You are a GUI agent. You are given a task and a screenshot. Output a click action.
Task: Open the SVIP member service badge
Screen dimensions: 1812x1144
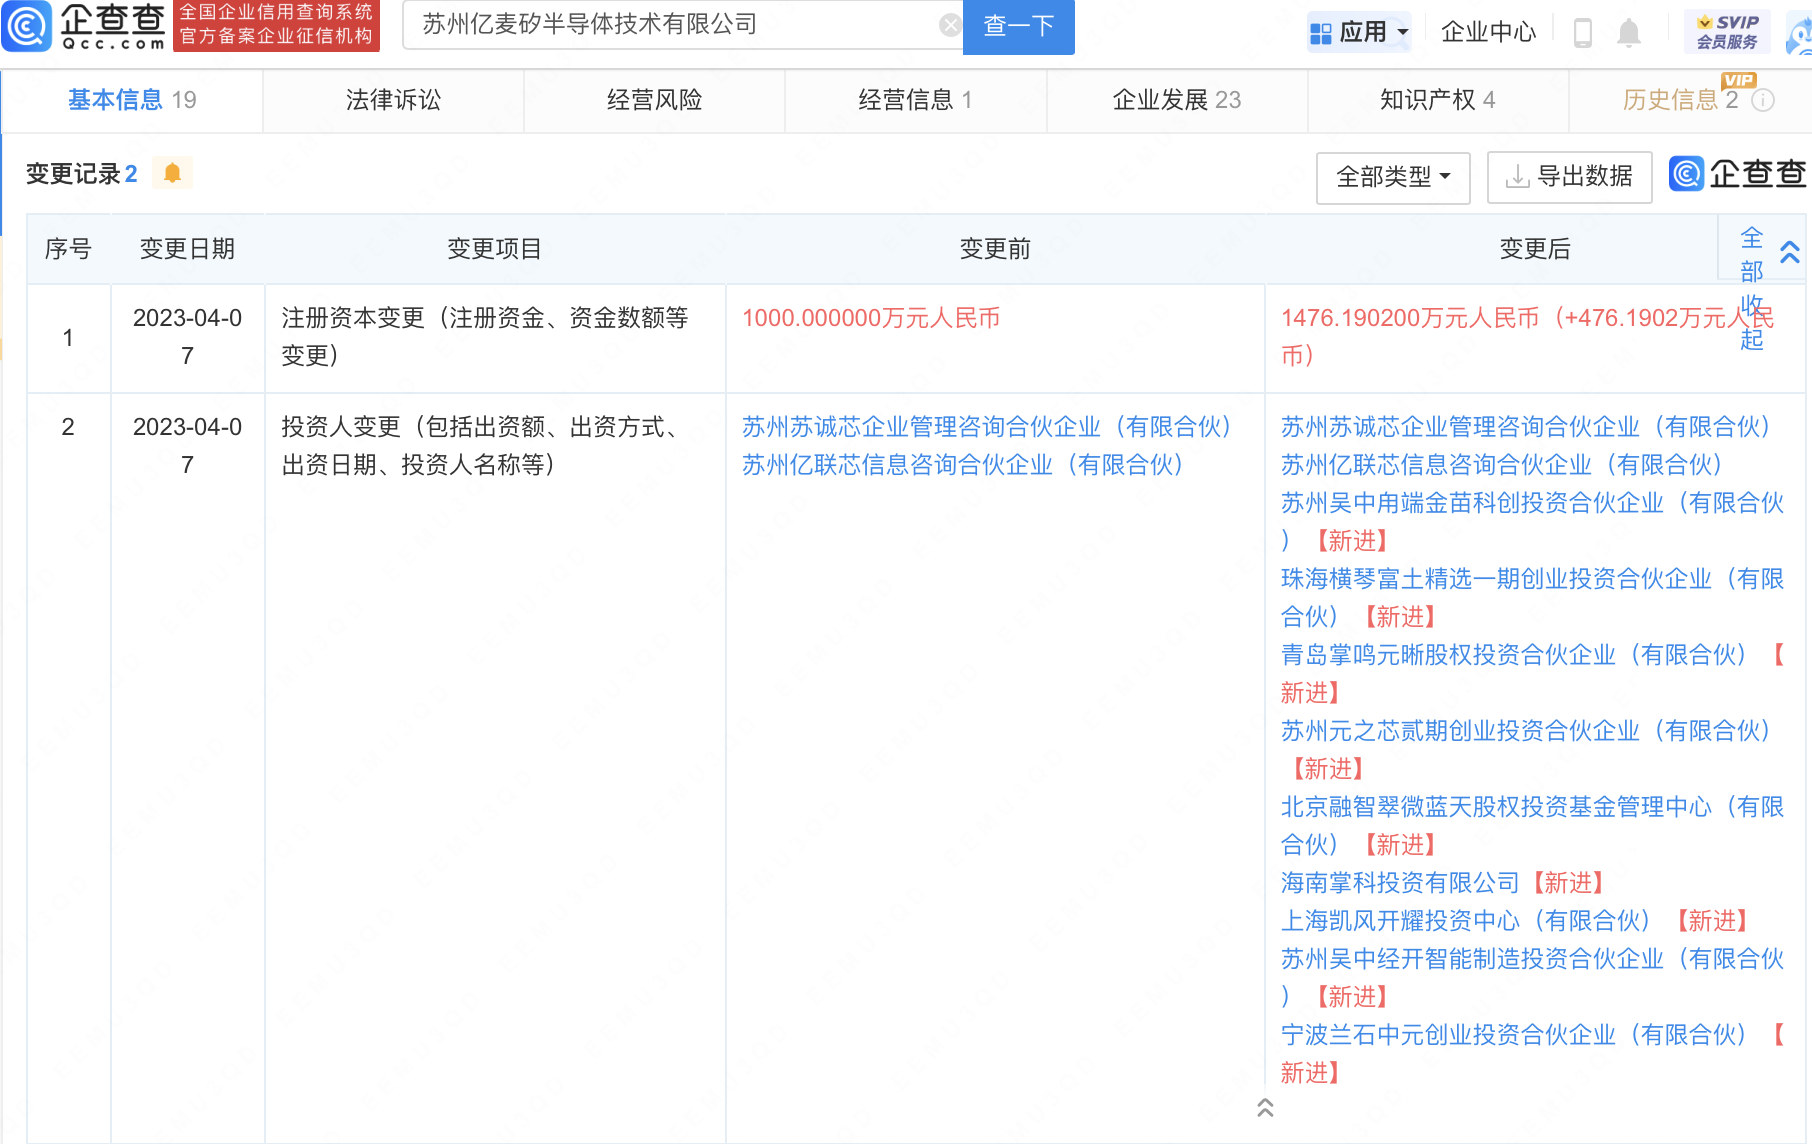point(1727,32)
